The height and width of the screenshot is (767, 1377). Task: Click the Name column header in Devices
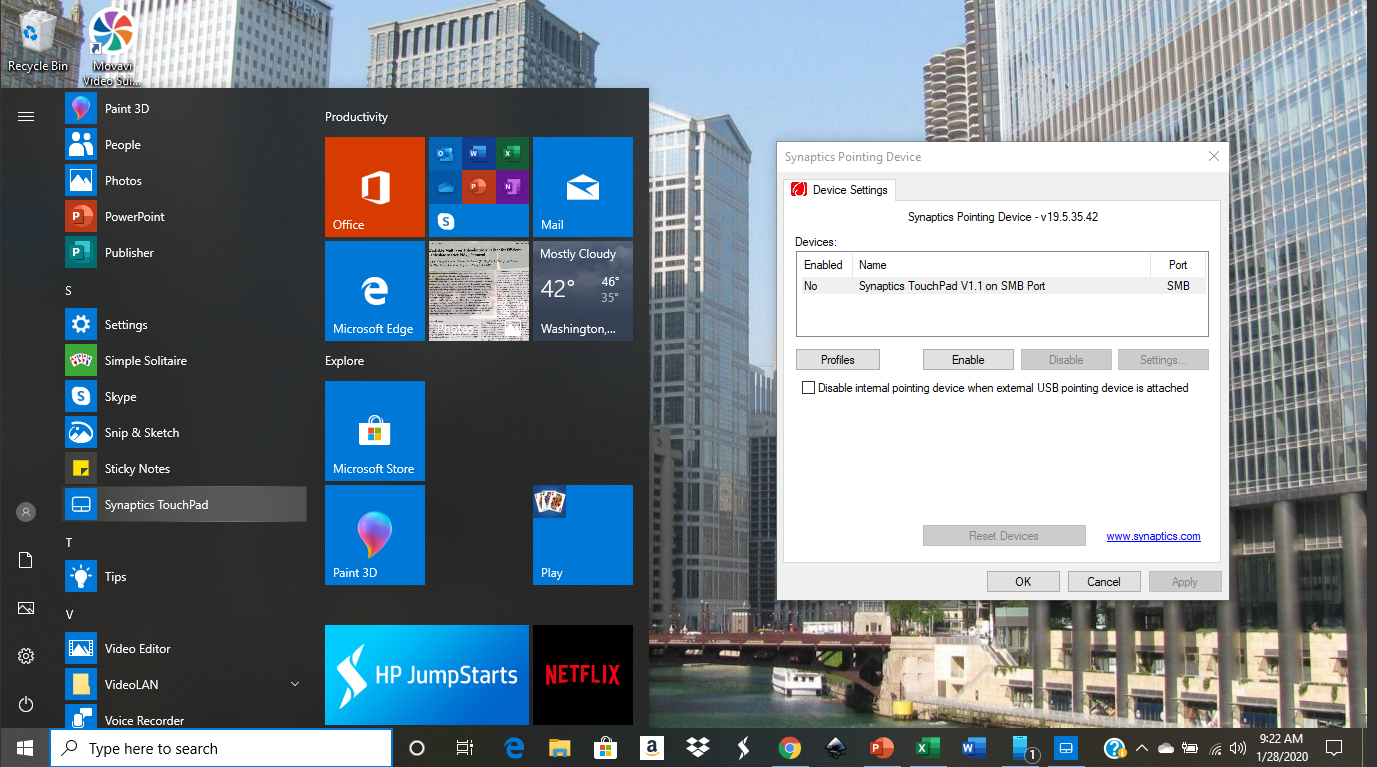[x=1001, y=265]
